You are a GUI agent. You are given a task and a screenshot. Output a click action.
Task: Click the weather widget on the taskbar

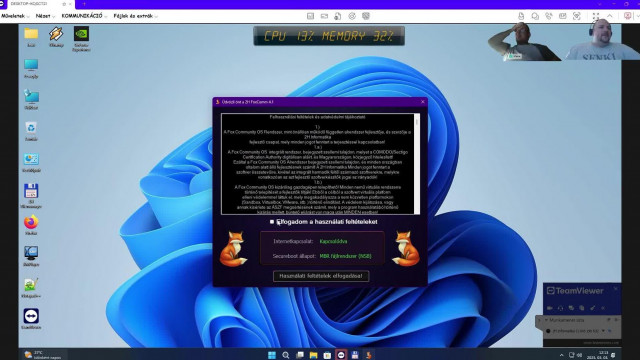[x=43, y=355]
